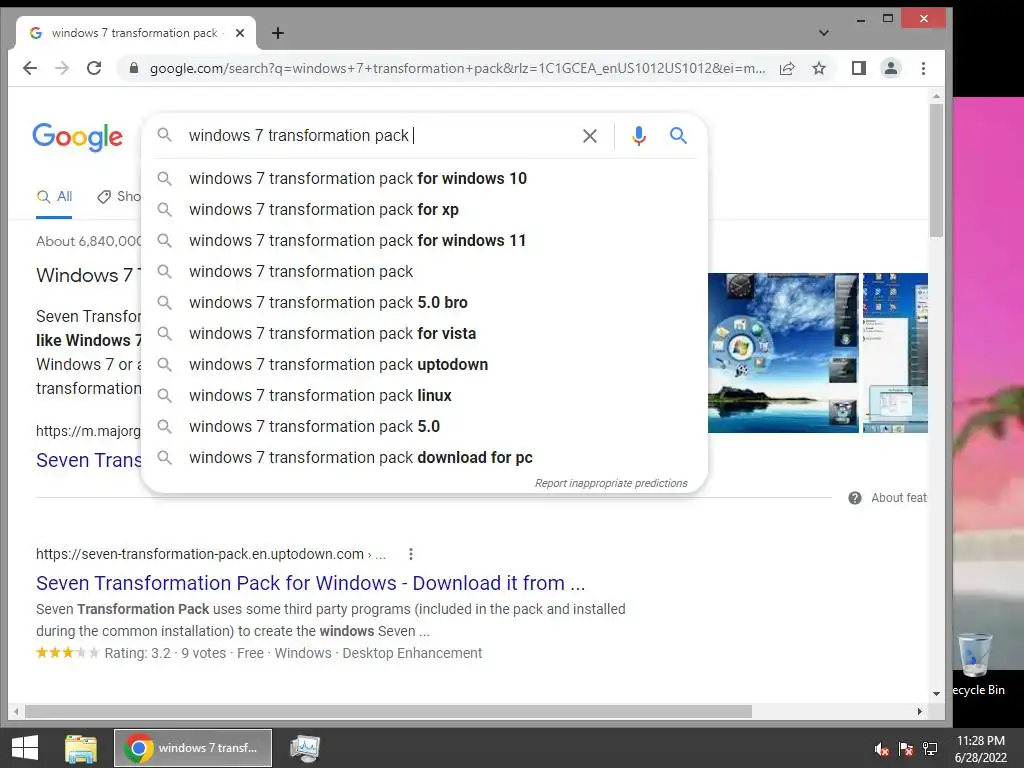Click the scroll up arrow
The image size is (1024, 768).
pos(936,96)
